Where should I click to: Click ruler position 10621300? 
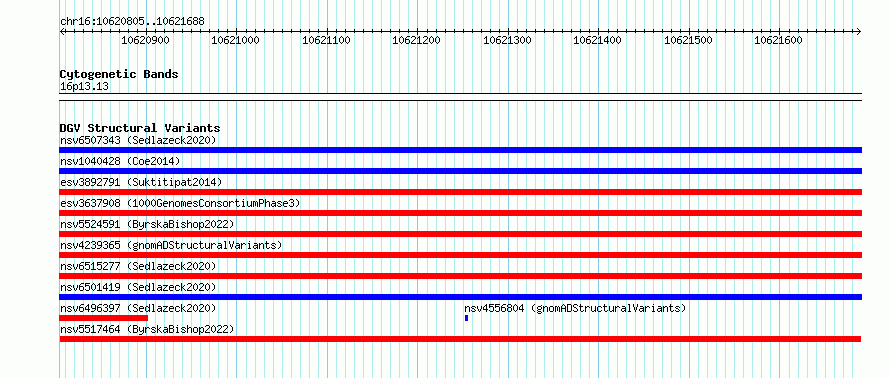(x=507, y=40)
